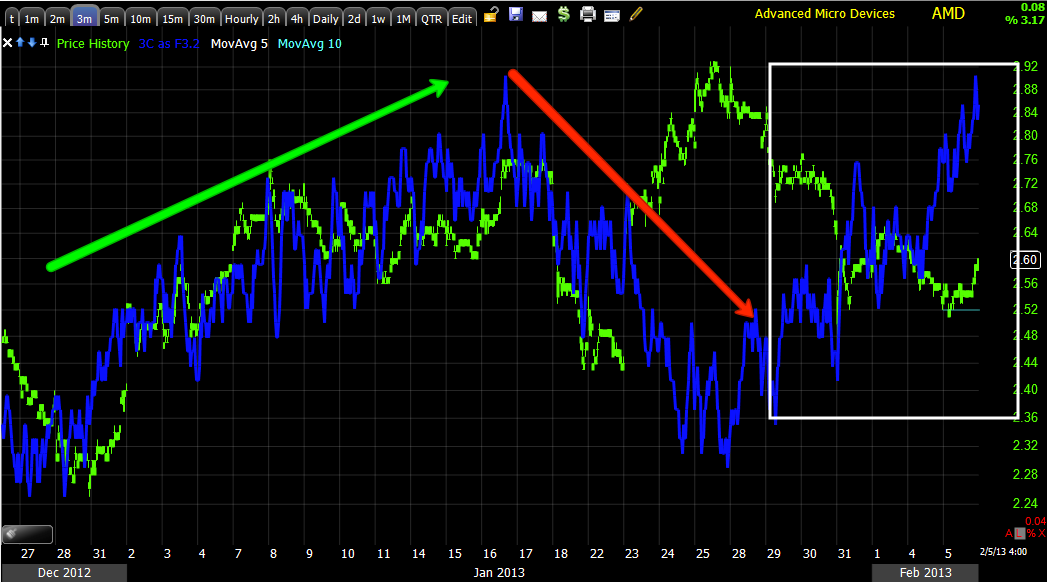Toggle the red A axis mode
1047x582 pixels.
[1009, 533]
